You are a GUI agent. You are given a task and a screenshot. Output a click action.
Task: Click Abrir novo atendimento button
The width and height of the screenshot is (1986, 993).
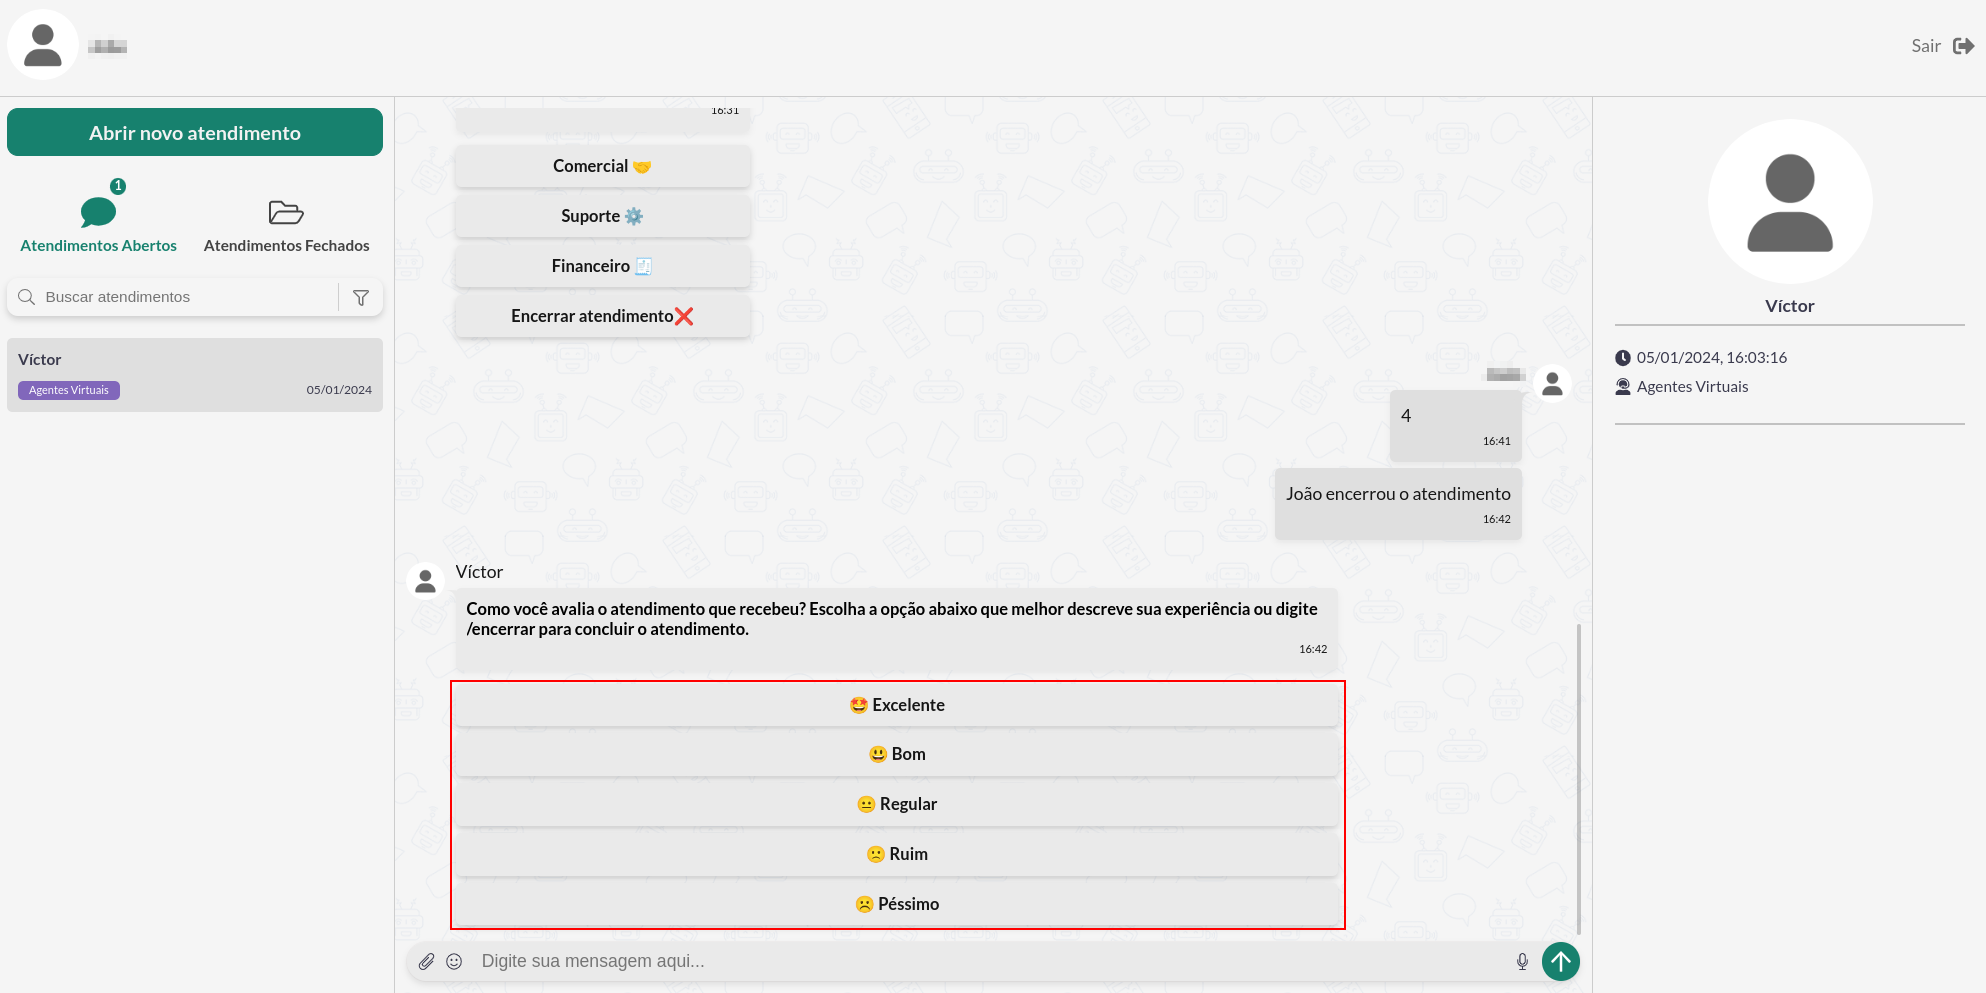(195, 132)
